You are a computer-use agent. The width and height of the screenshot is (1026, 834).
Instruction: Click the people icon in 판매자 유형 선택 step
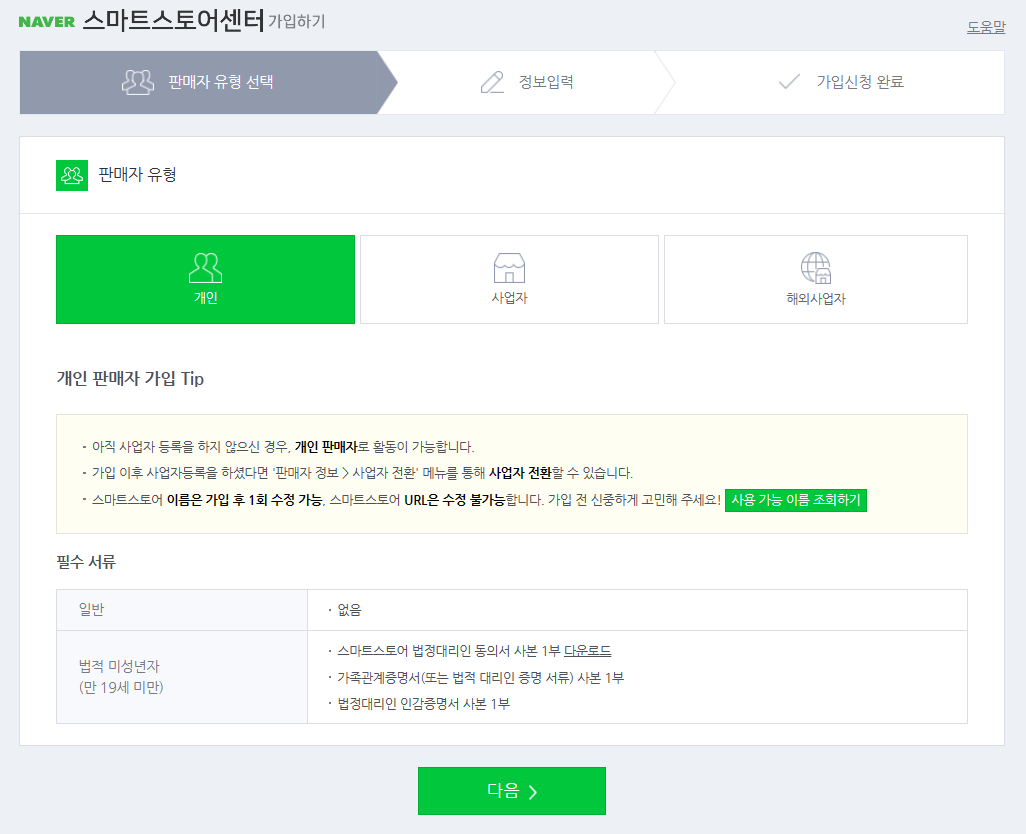click(137, 82)
